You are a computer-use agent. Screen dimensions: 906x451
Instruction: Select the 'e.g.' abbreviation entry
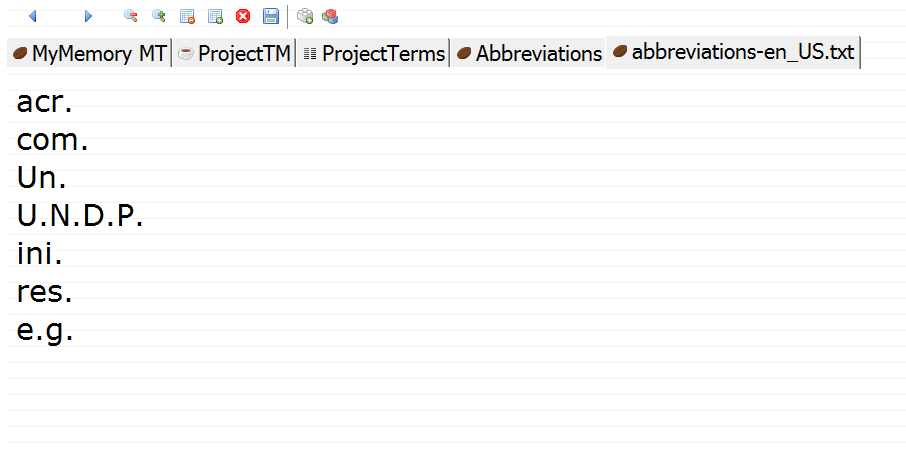click(45, 330)
